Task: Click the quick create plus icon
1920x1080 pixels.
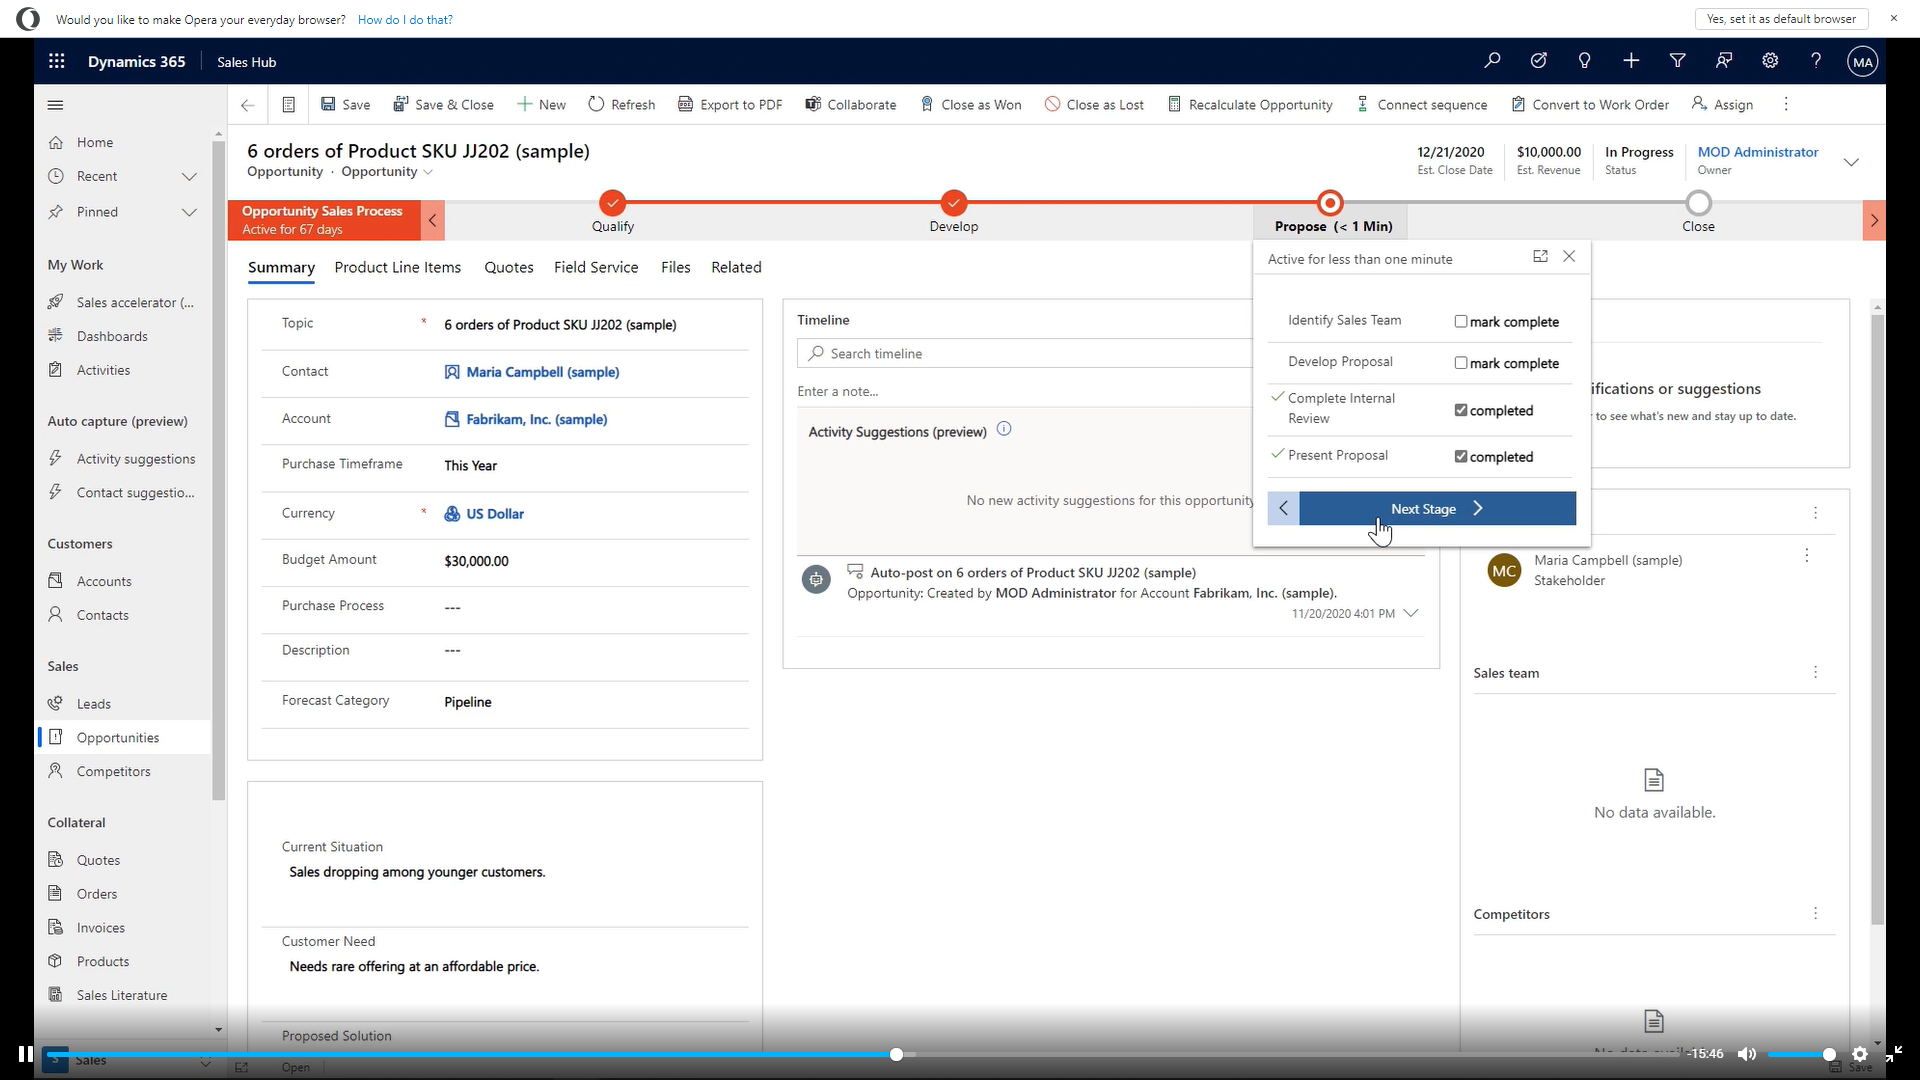Action: (1631, 61)
